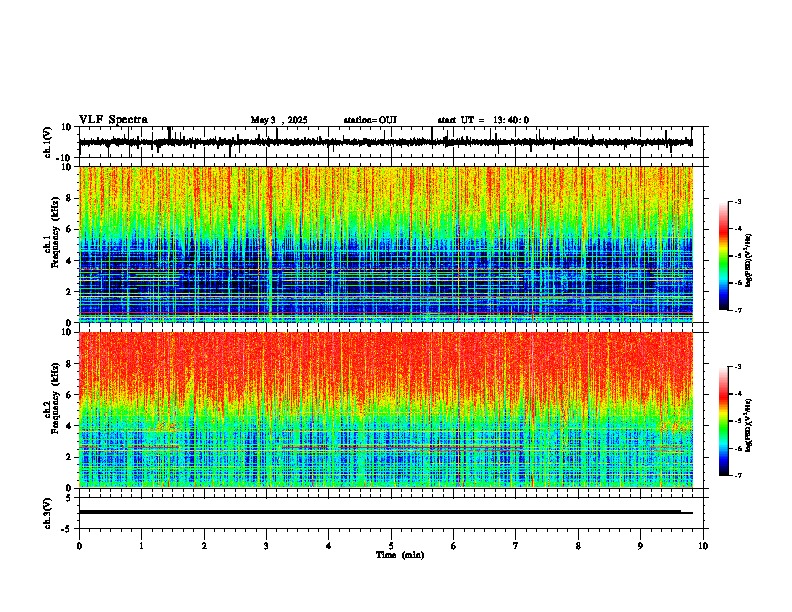Click the "VLF Spectra" plot title
This screenshot has width=792, height=612.
click(113, 120)
